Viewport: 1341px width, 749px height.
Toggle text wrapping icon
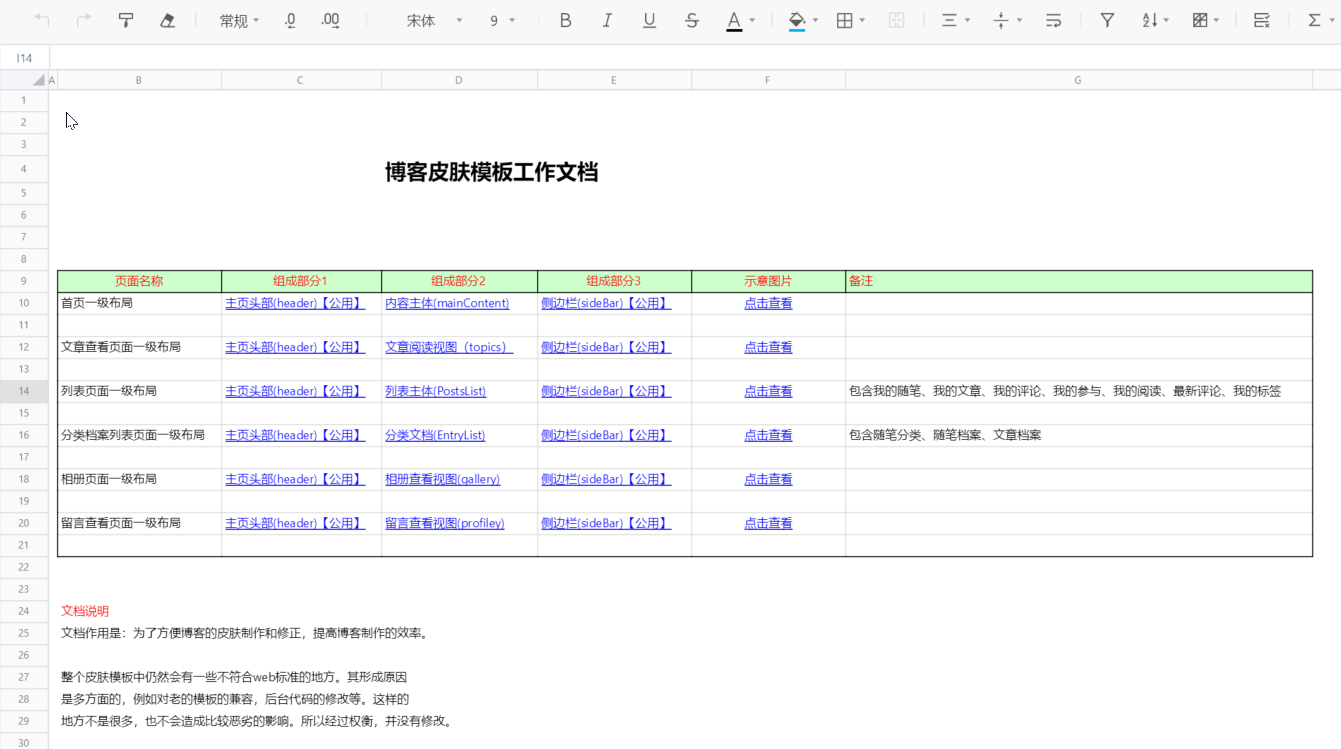(1054, 20)
